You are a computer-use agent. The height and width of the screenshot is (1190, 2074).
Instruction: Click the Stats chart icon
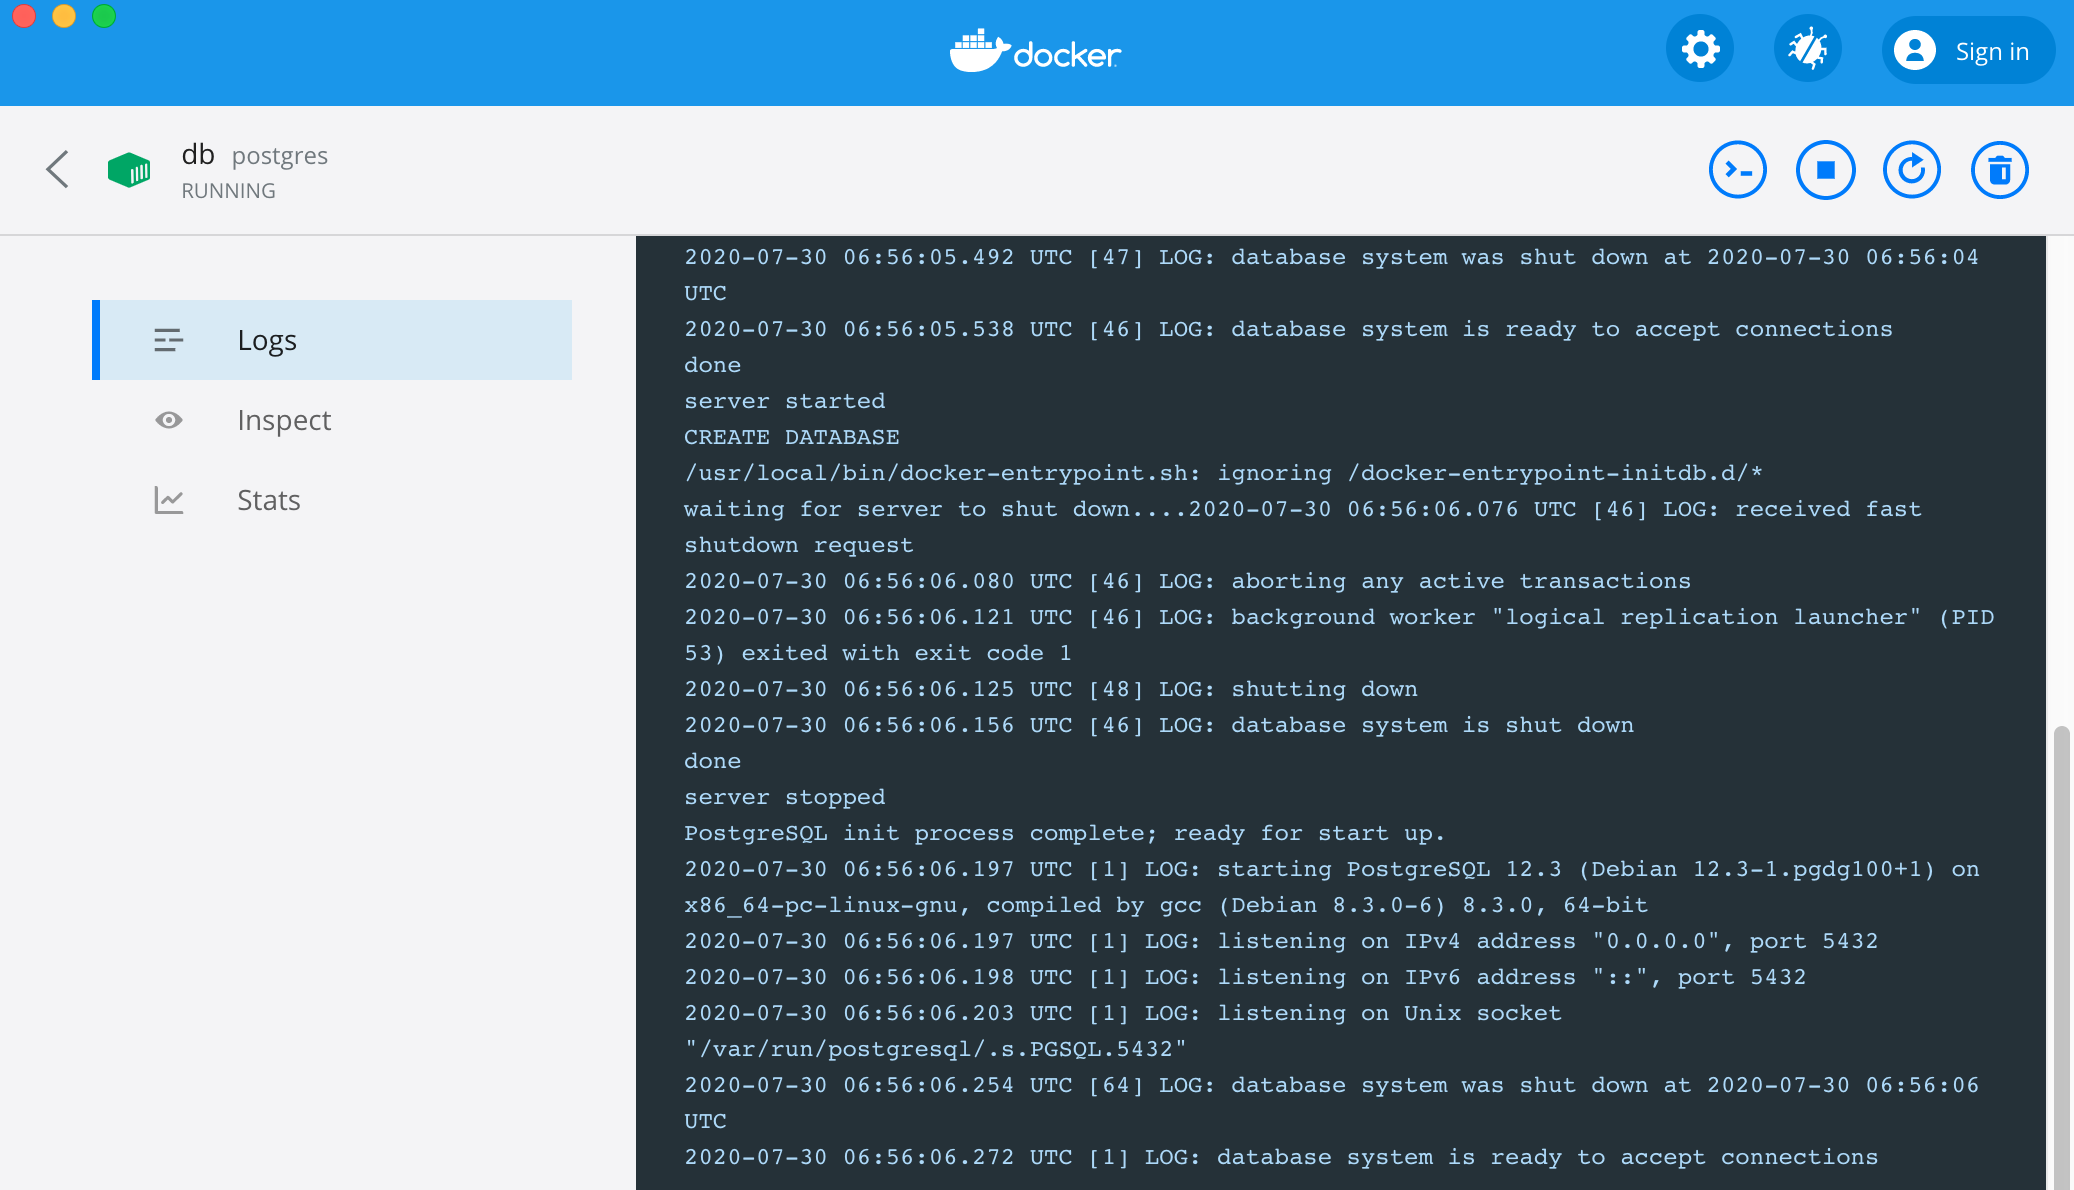(x=168, y=500)
